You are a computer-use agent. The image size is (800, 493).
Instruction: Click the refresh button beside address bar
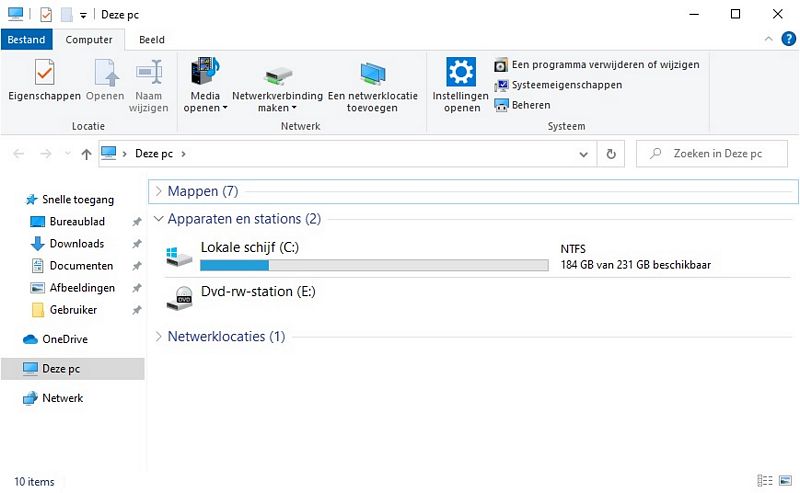pos(611,154)
